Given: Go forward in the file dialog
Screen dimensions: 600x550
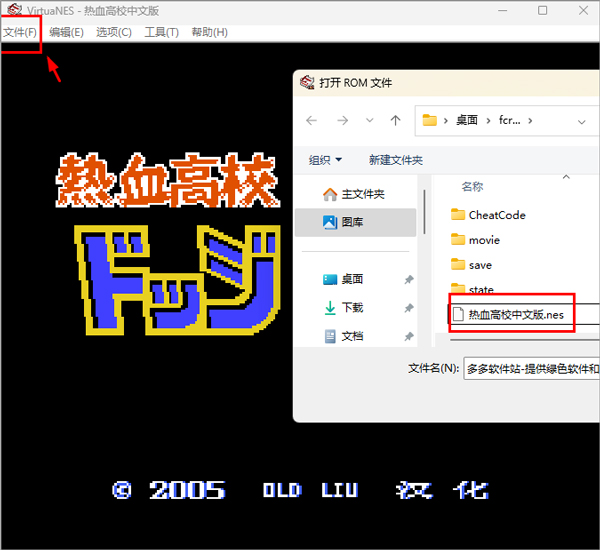Looking at the screenshot, I should coord(342,121).
